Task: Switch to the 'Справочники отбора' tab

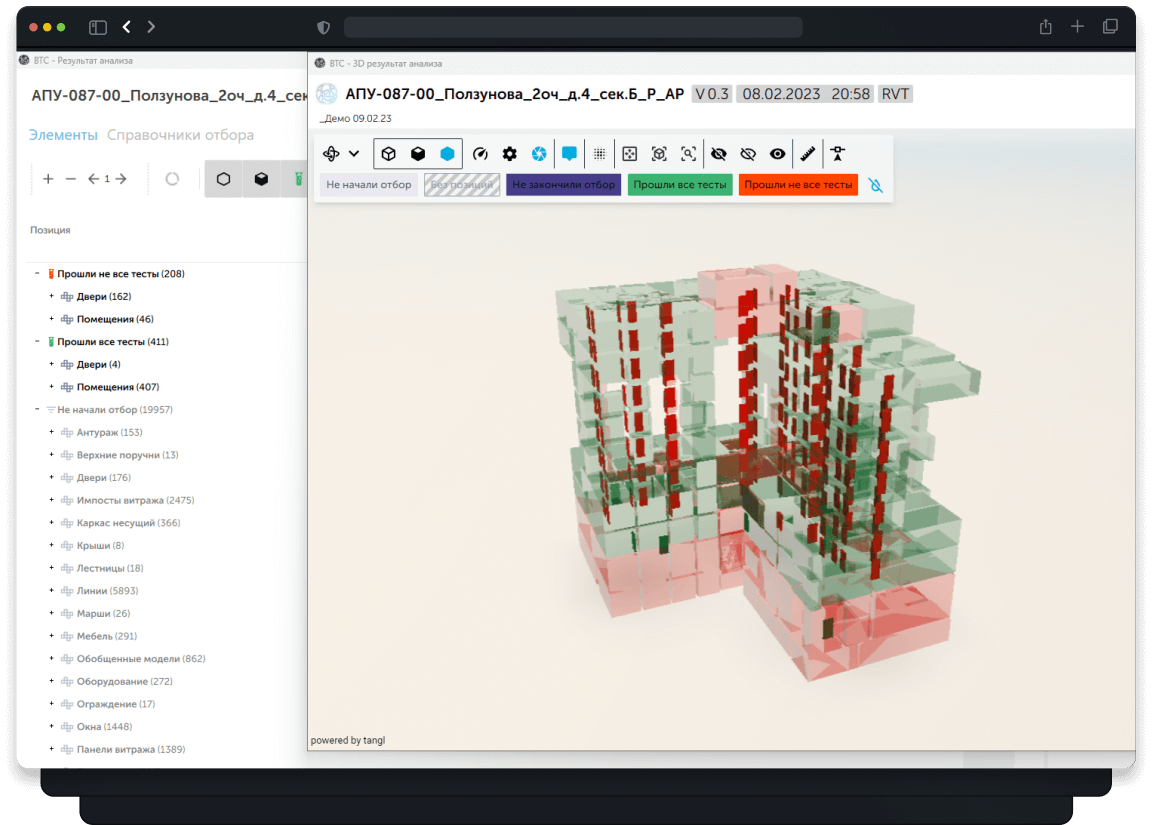Action: tap(180, 135)
